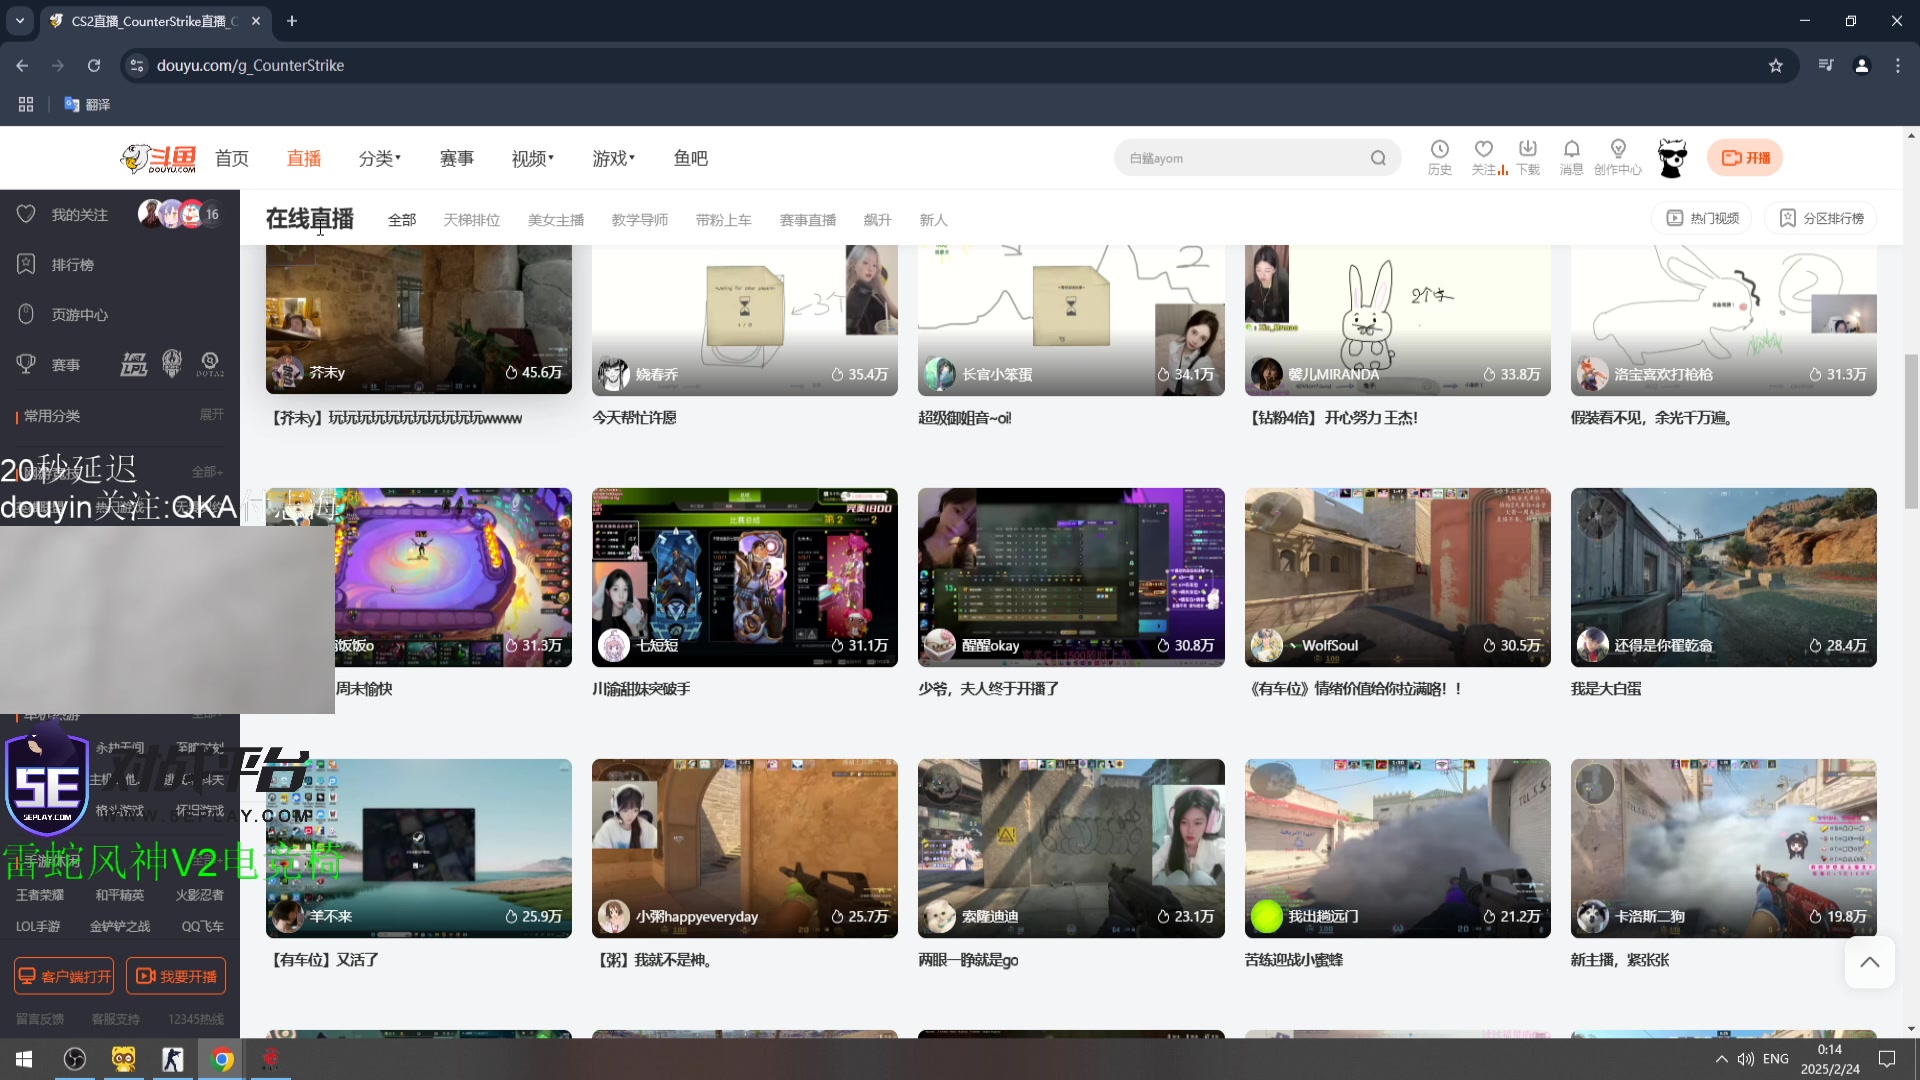Open 醒醒okay's stream thumbnail
The image size is (1920, 1080).
point(1071,577)
